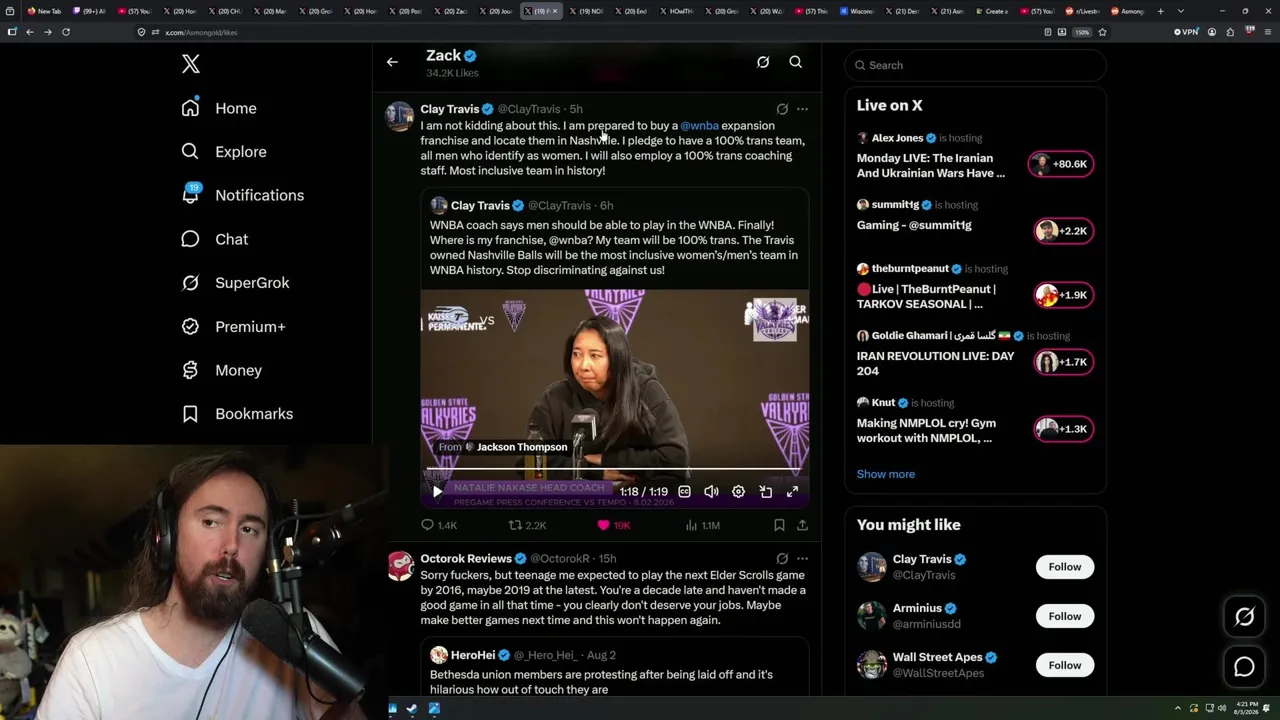Go to Home in the sidebar
The width and height of the screenshot is (1280, 720).
(x=219, y=108)
